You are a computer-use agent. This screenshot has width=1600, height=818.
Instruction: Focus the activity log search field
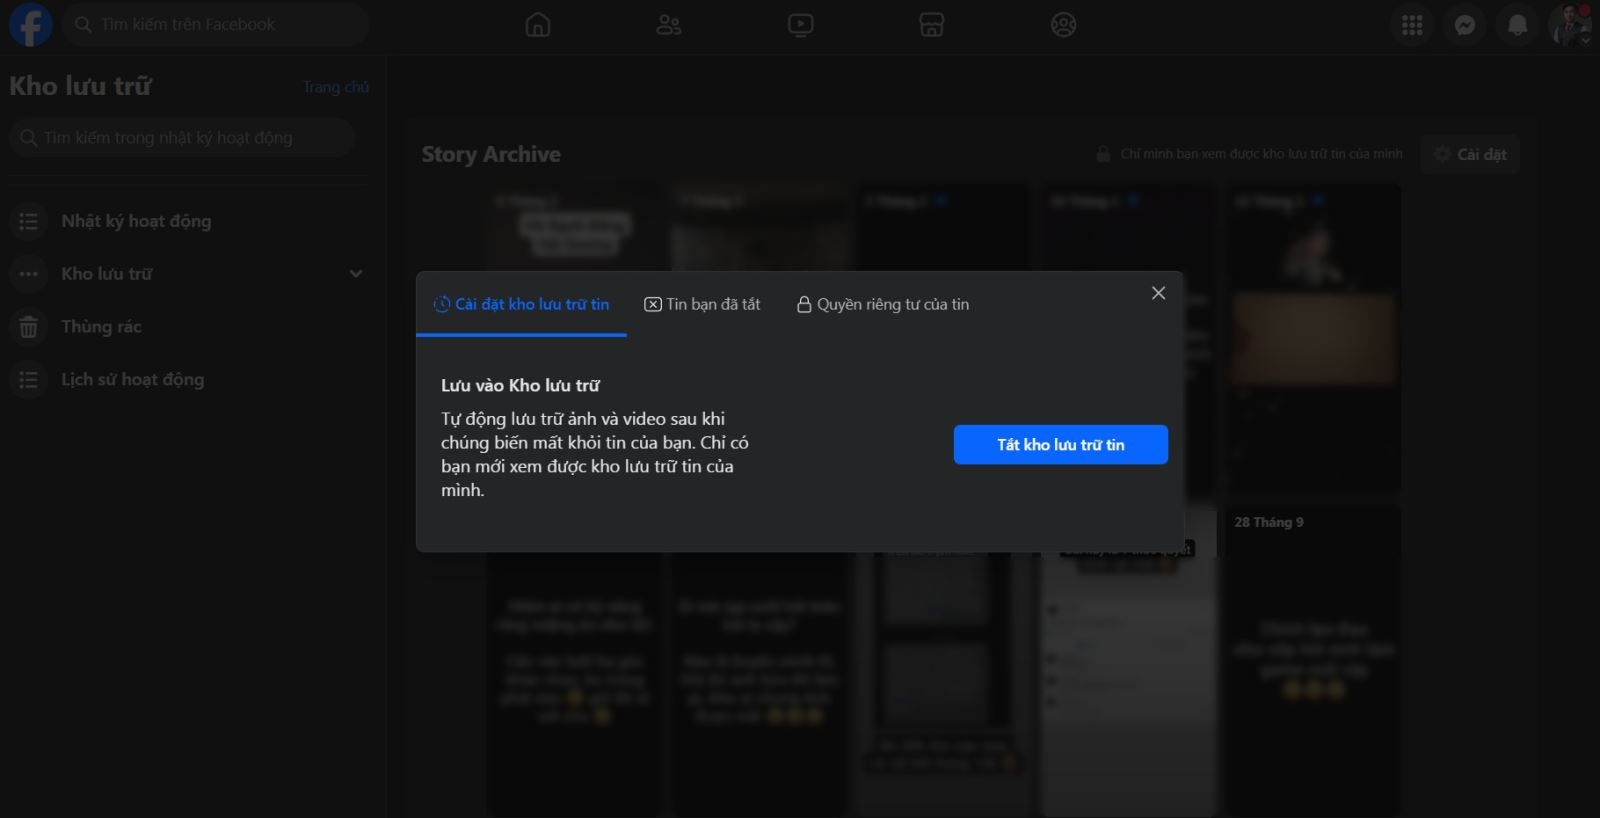click(x=182, y=137)
